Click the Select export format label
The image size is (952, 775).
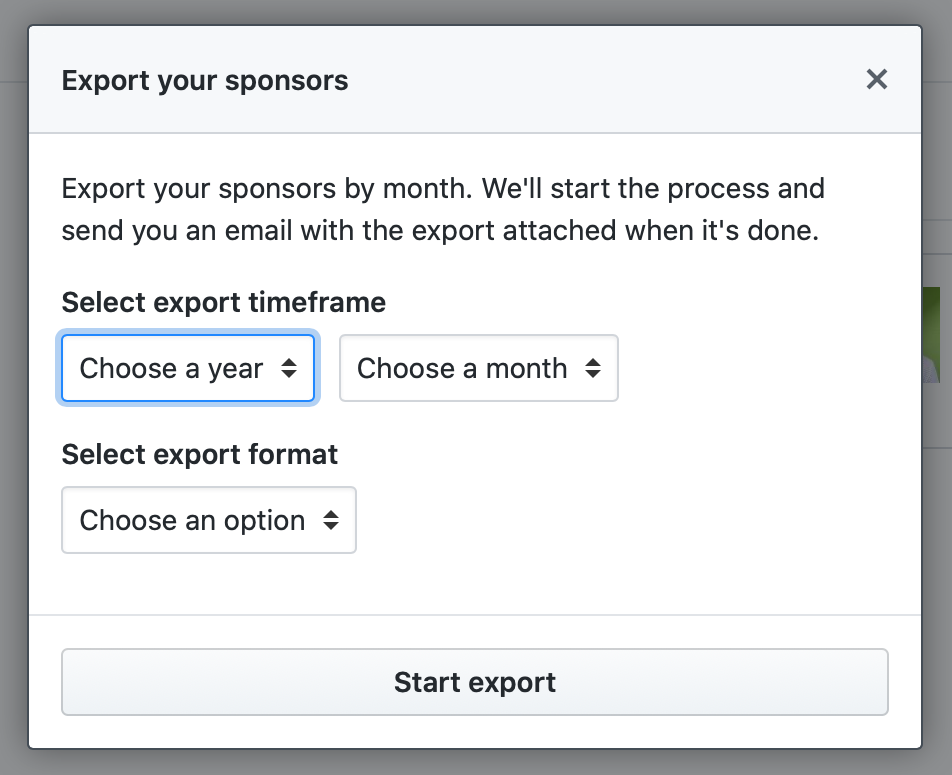pos(200,454)
